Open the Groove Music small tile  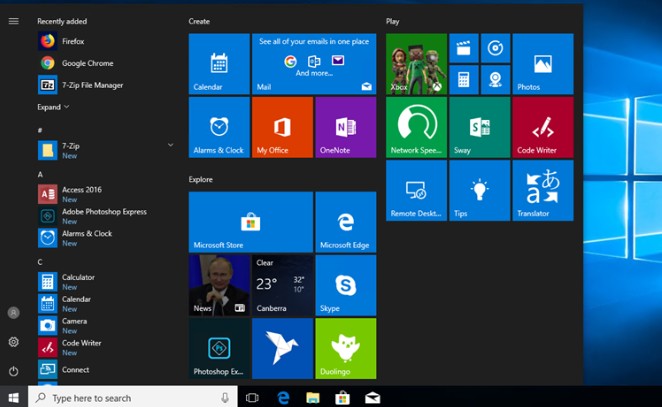pos(495,48)
